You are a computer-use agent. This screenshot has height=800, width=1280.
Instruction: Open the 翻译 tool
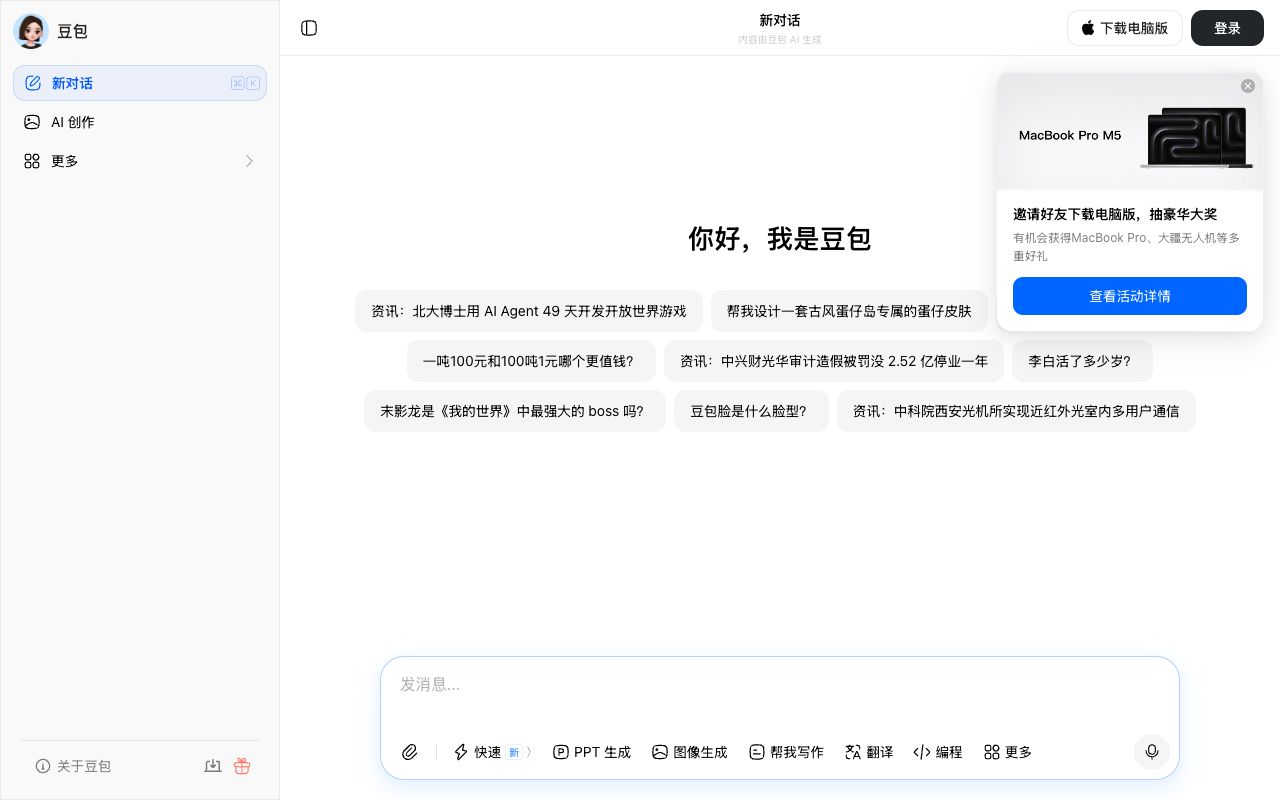pos(869,752)
